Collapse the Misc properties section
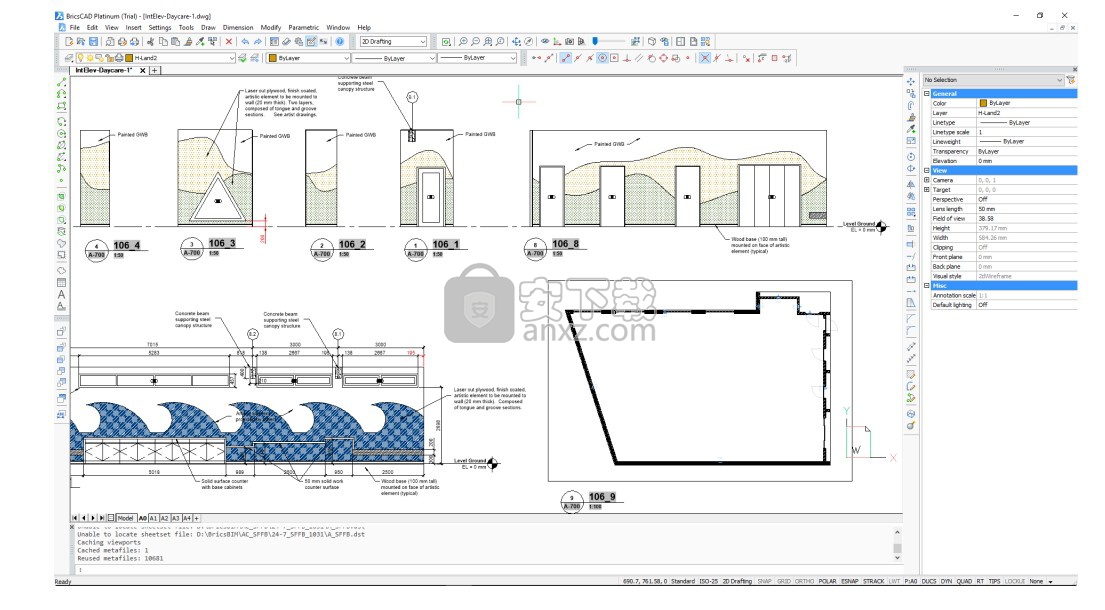The image size is (1105, 610). 927,286
